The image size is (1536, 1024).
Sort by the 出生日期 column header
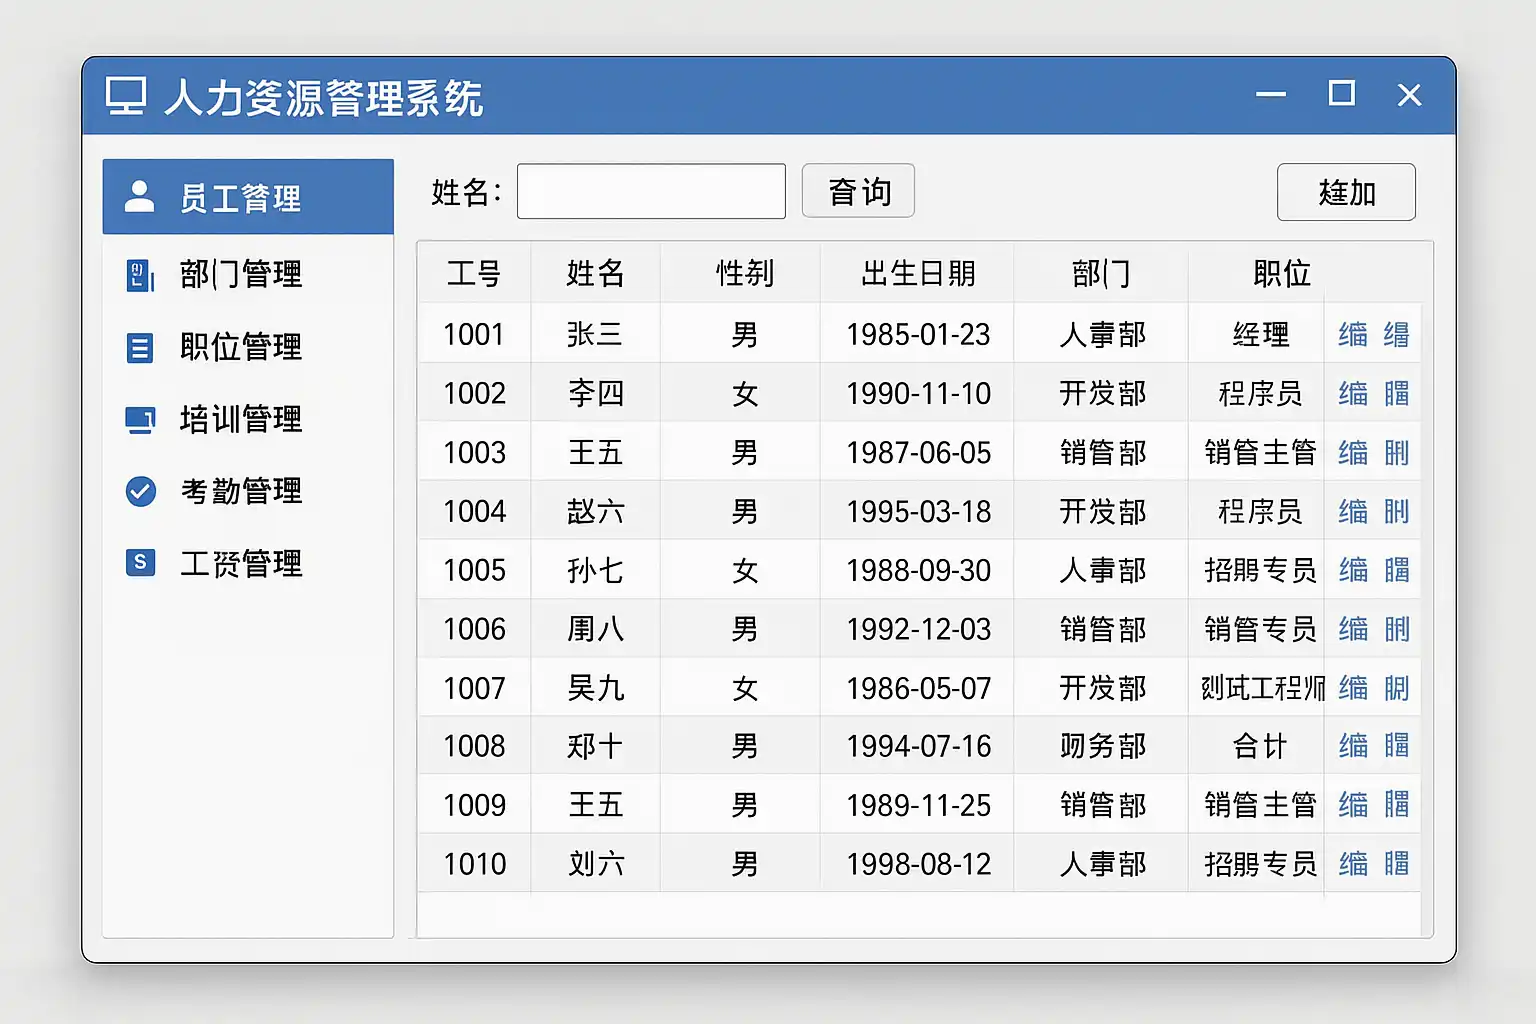click(x=918, y=273)
